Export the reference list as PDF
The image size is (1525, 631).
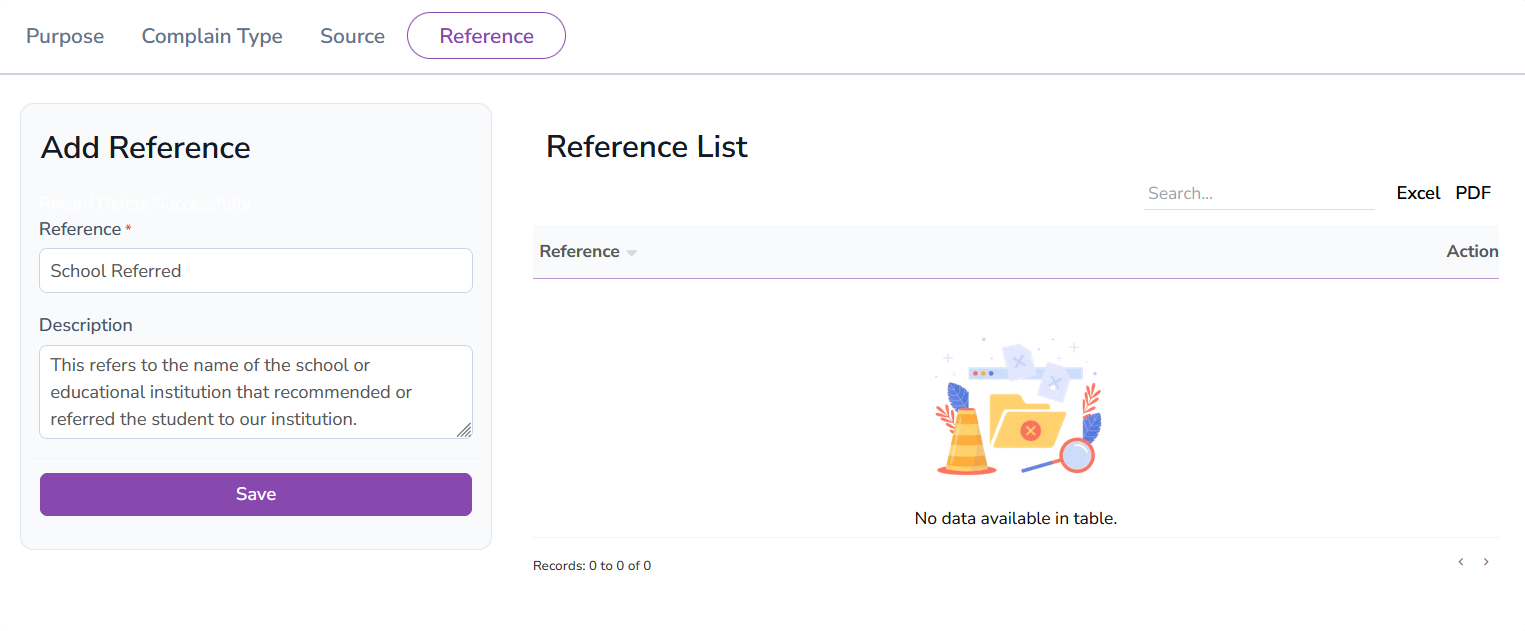pyautogui.click(x=1473, y=192)
